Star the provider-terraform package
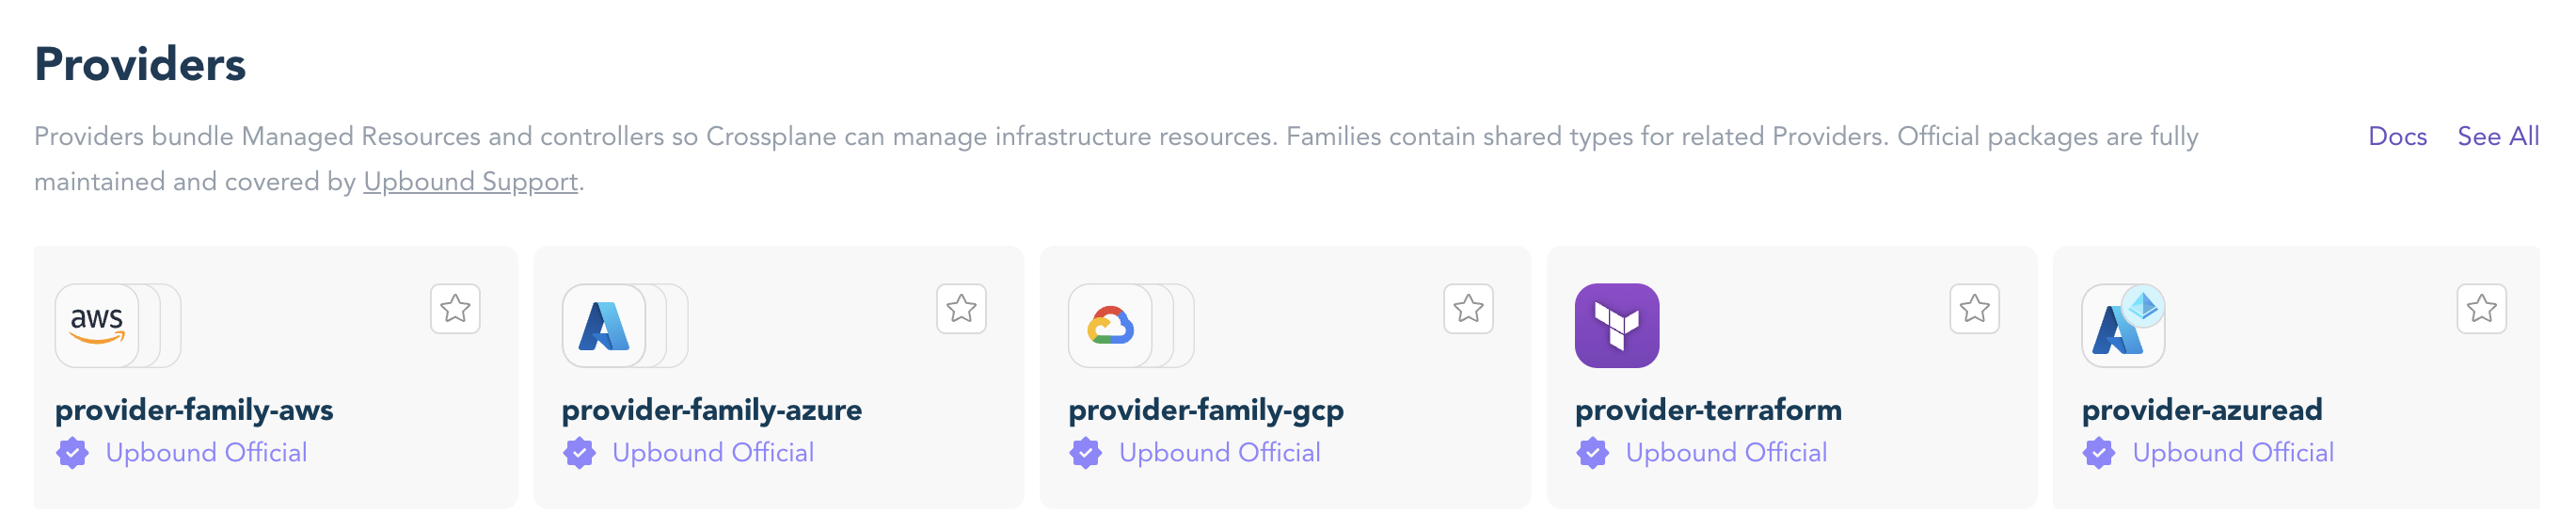 [1975, 309]
